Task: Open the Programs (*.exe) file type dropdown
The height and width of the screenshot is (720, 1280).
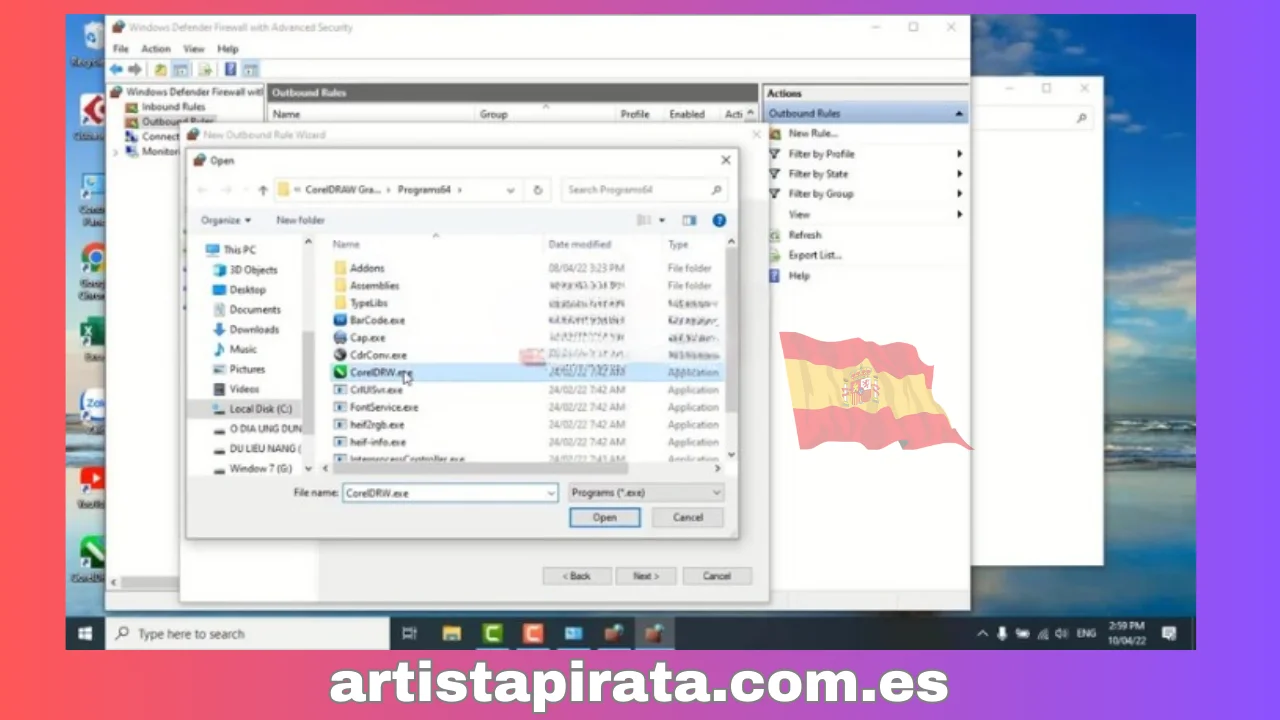Action: 646,493
